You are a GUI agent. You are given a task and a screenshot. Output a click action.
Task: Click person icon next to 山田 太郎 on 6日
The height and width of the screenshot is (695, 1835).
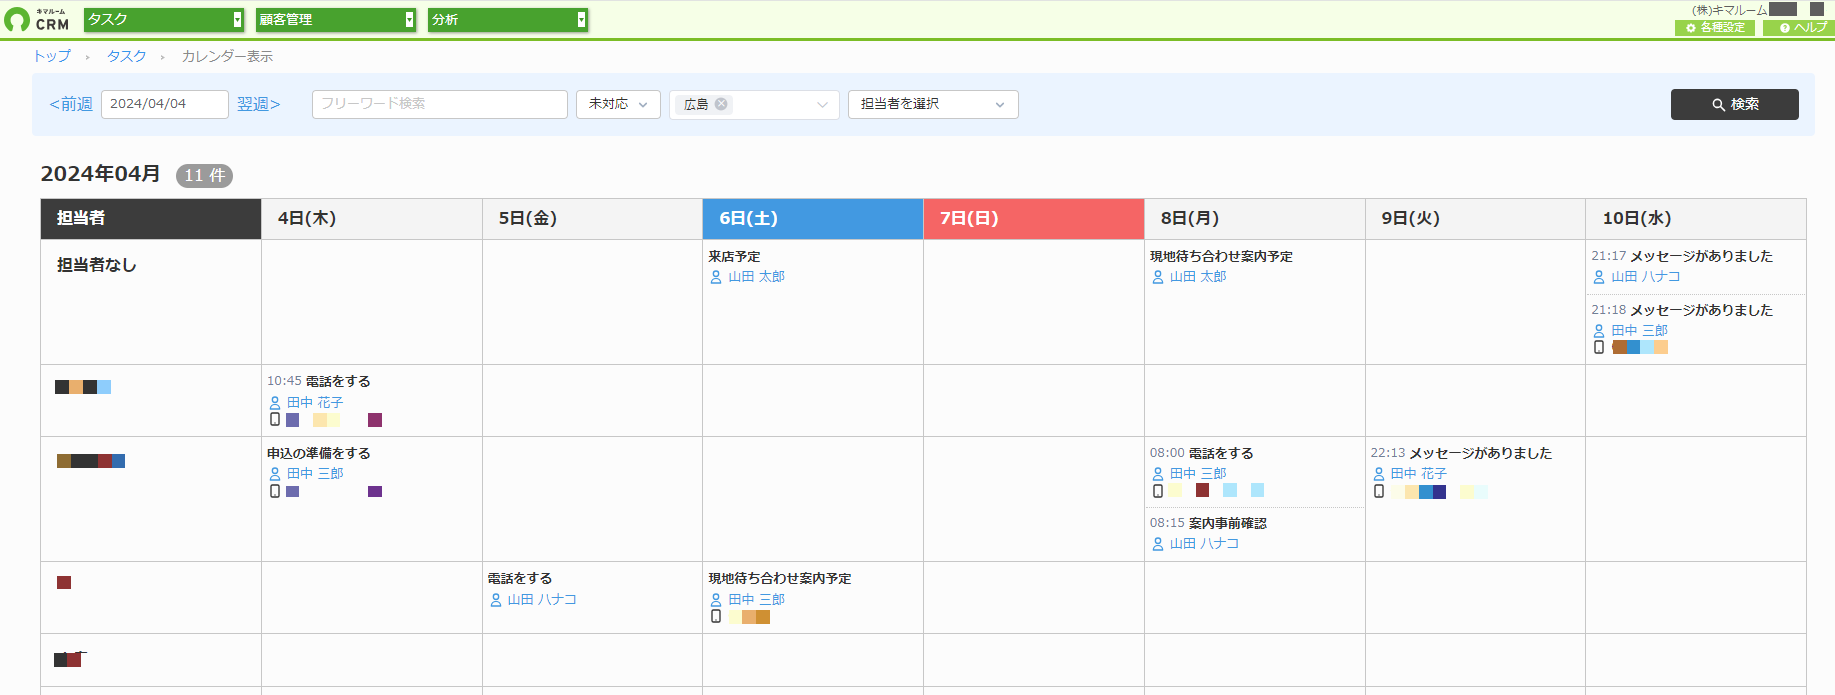pos(716,277)
